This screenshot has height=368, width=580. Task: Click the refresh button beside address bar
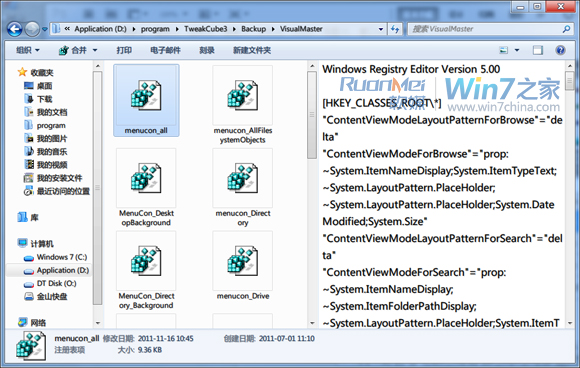click(395, 29)
